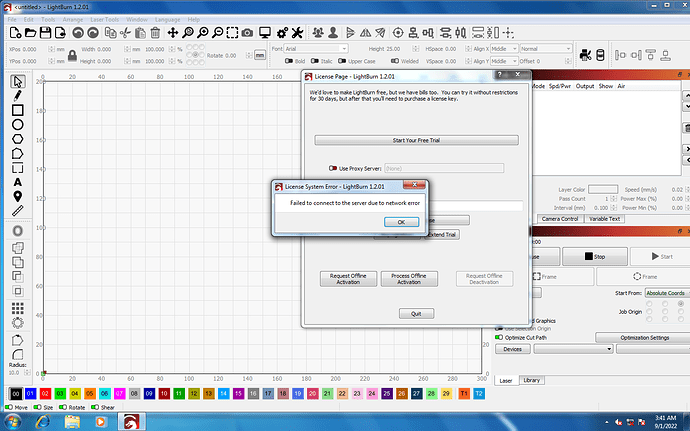Toggle the Move lock switch
This screenshot has width=690, height=431.
click(x=9, y=407)
